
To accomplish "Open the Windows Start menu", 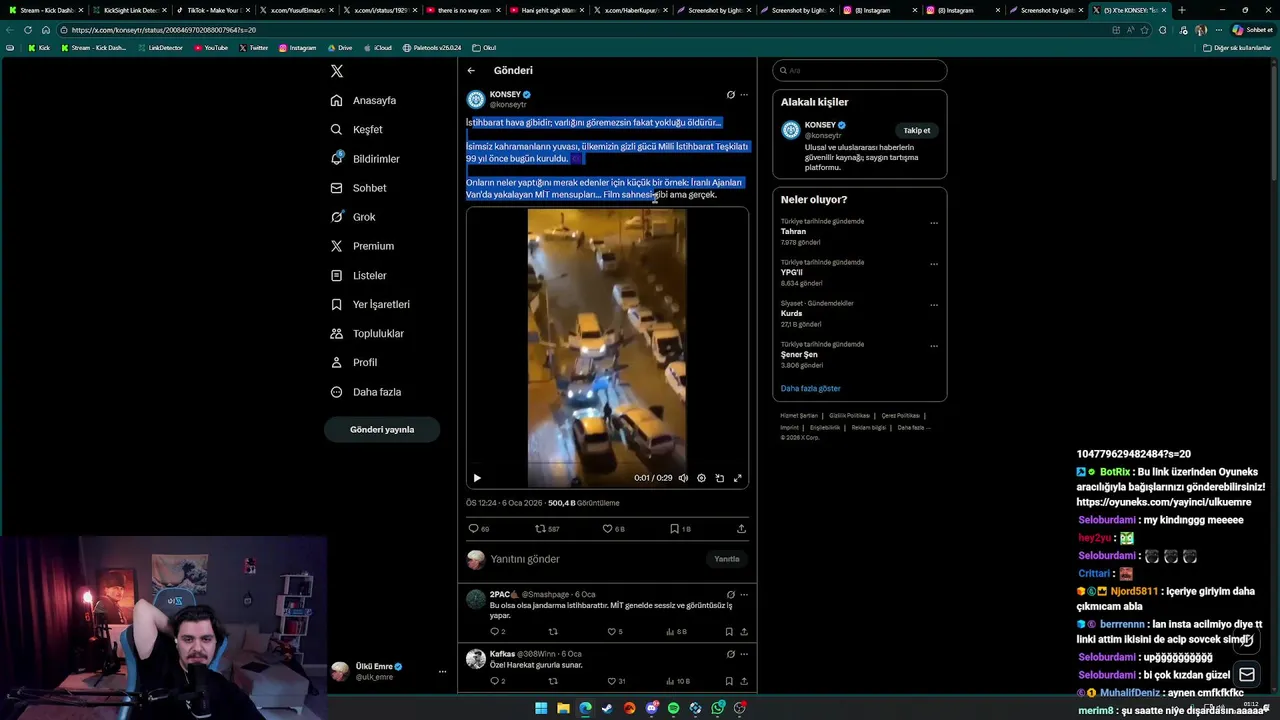I will pos(541,708).
